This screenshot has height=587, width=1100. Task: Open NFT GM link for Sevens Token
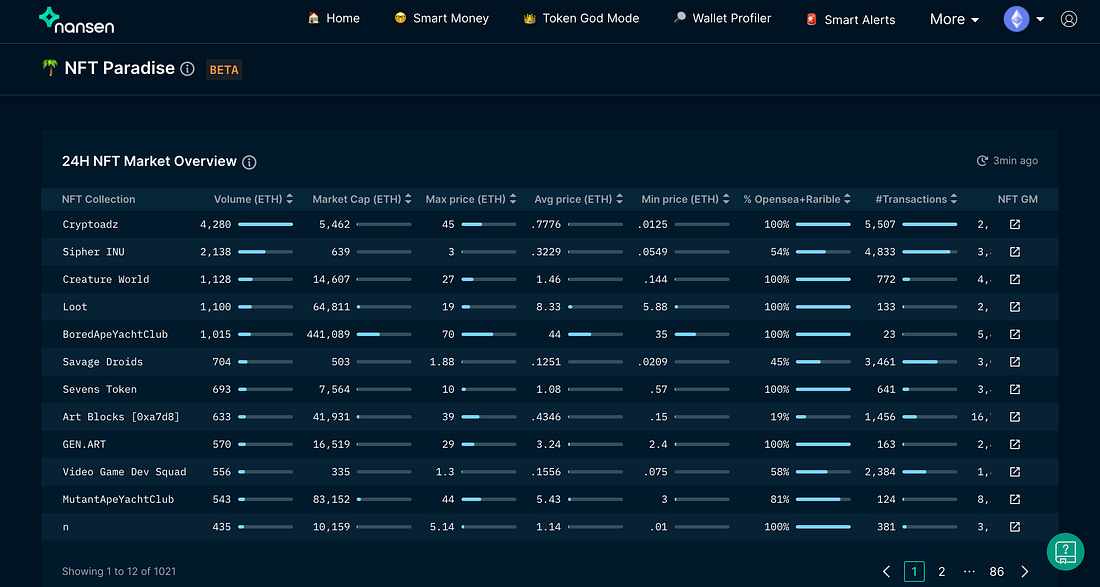(x=1014, y=389)
